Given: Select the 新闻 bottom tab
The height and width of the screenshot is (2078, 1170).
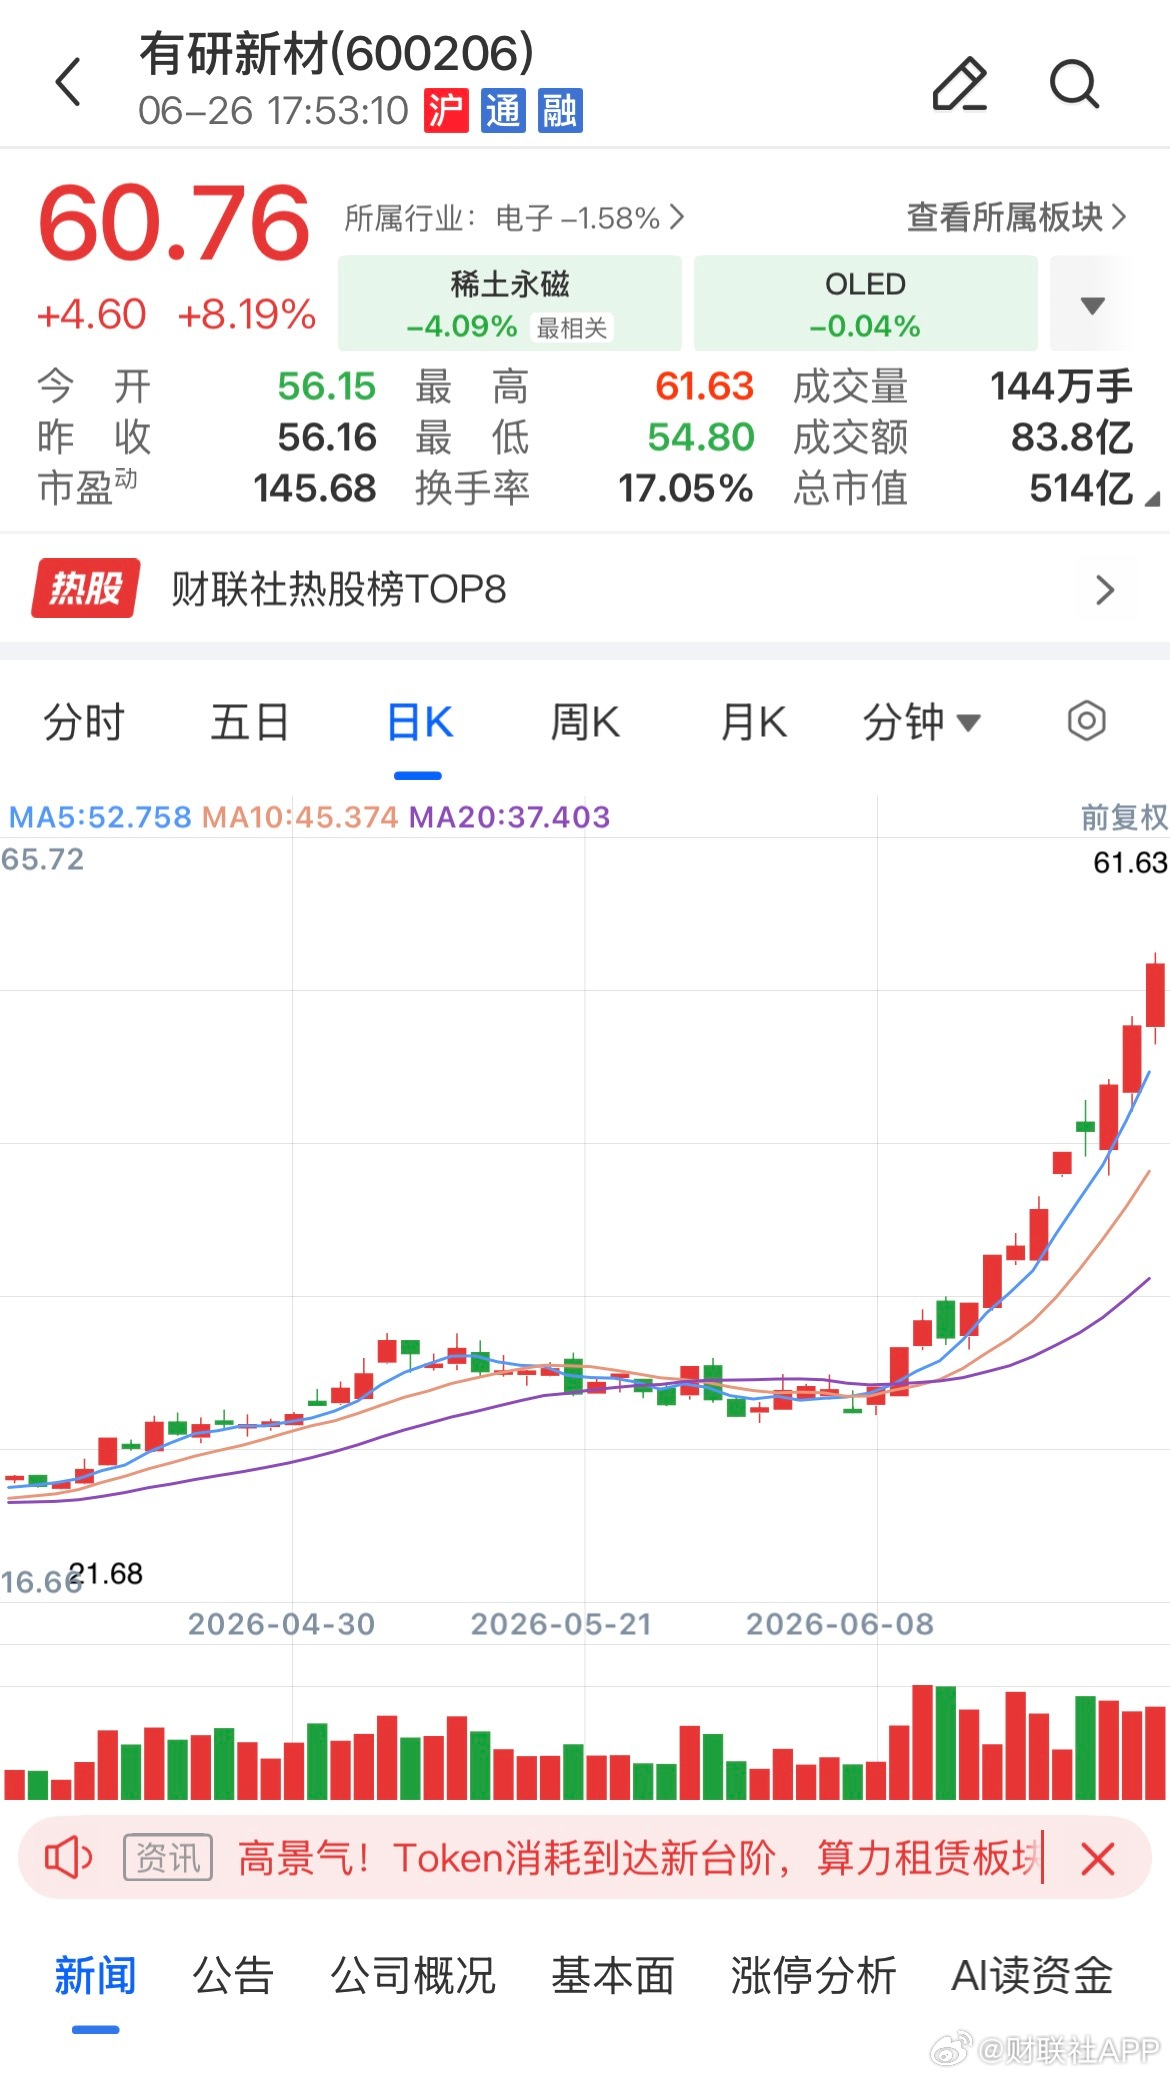Looking at the screenshot, I should click(95, 1975).
